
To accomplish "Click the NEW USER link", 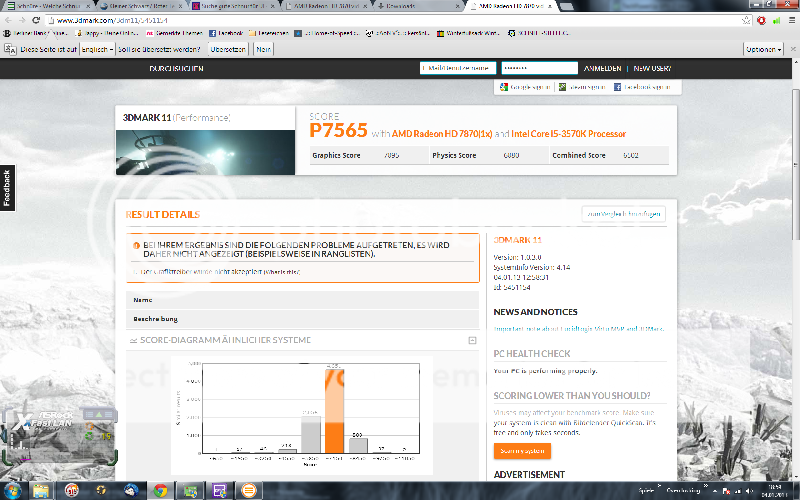I will (652, 68).
